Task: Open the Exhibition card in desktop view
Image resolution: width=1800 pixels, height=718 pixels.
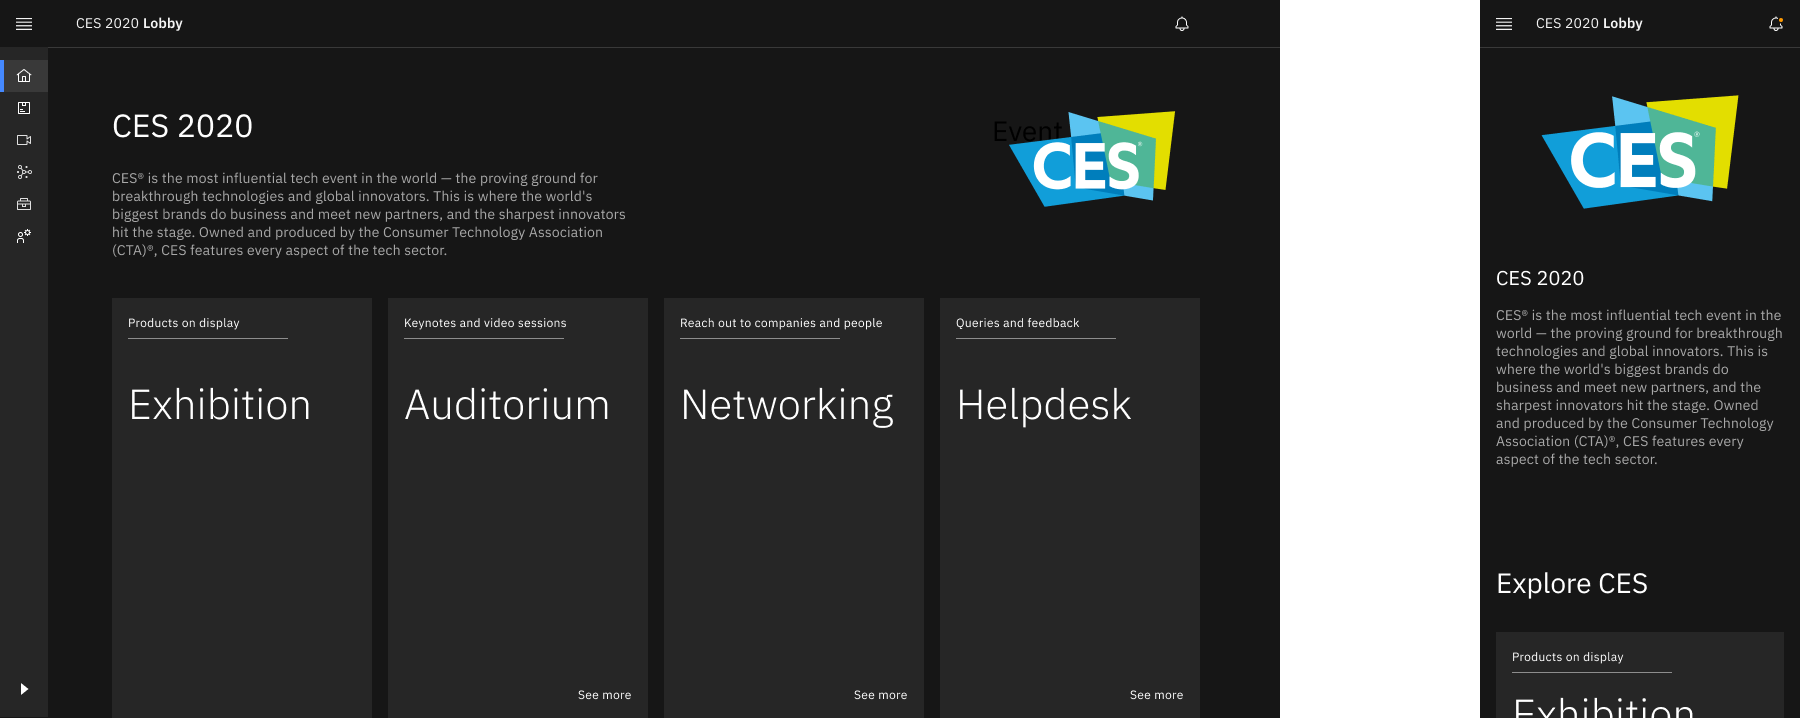Action: pyautogui.click(x=242, y=508)
